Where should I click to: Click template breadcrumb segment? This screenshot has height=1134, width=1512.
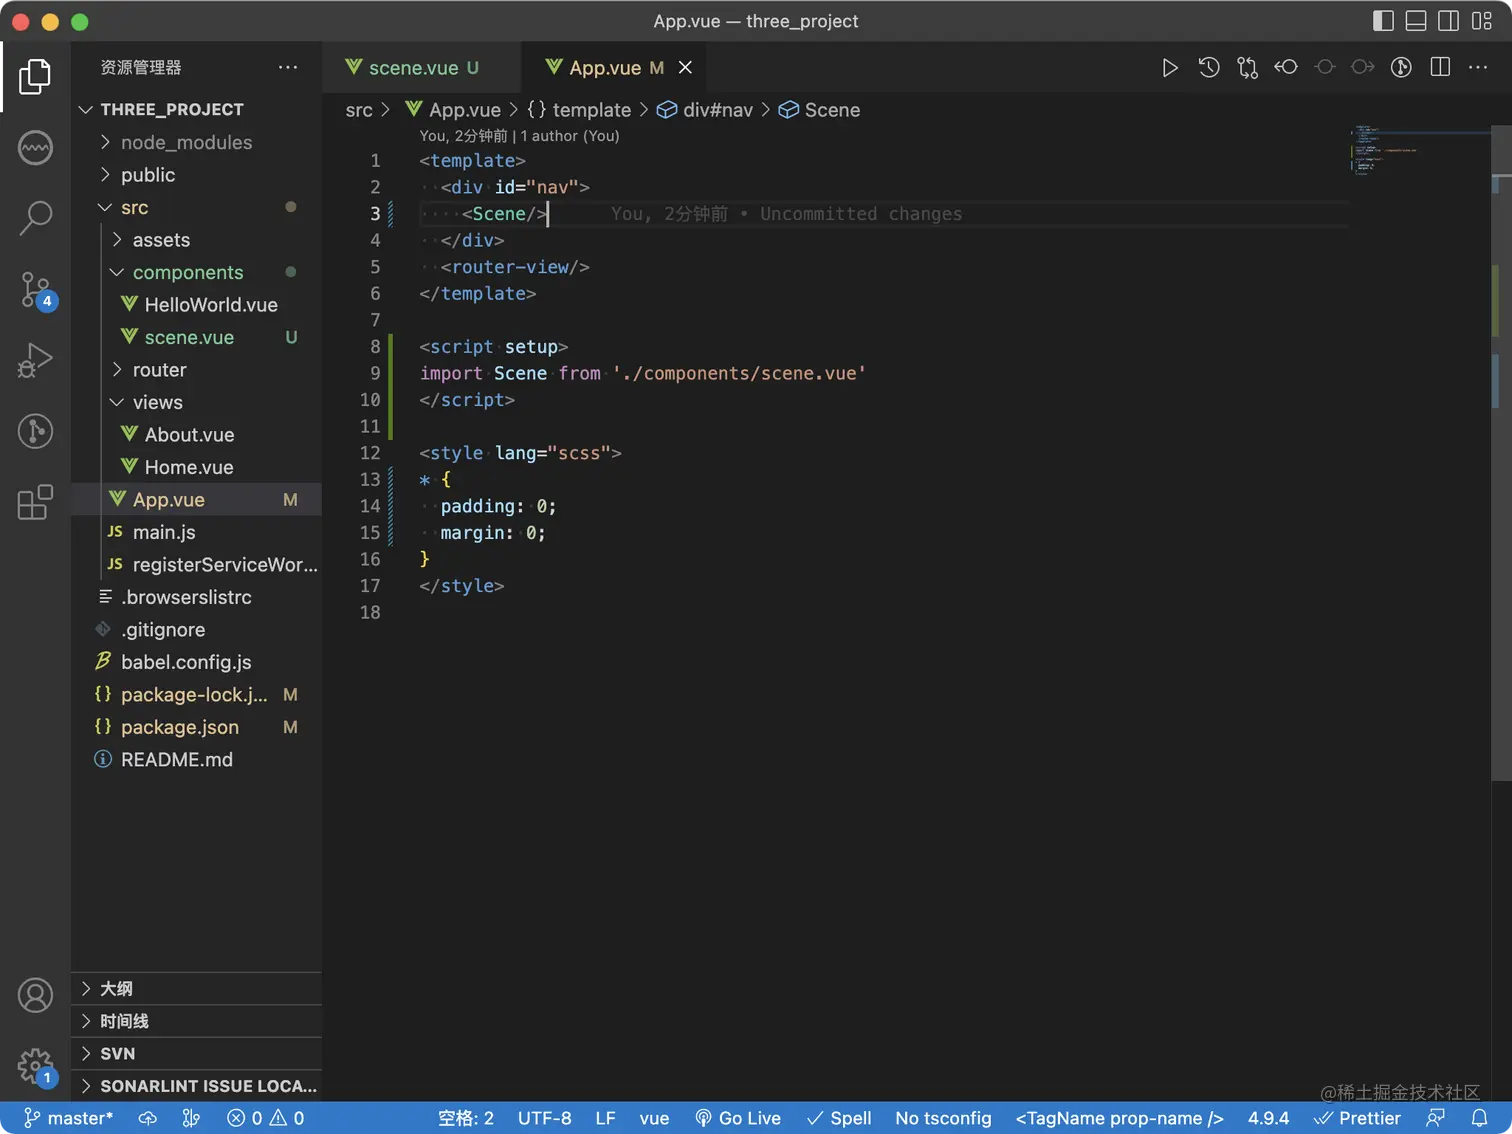[580, 110]
